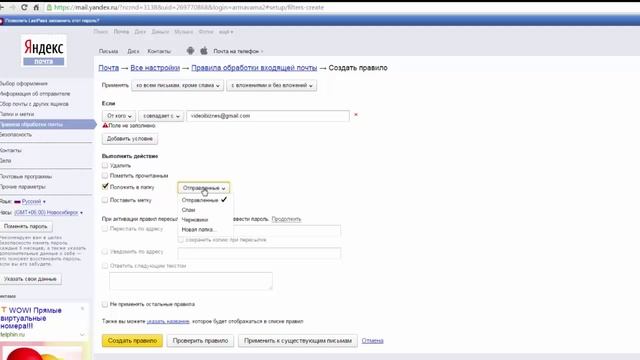Open Сбор почты с других ящиков
Image resolution: width=640 pixels, height=360 pixels.
[x=34, y=104]
